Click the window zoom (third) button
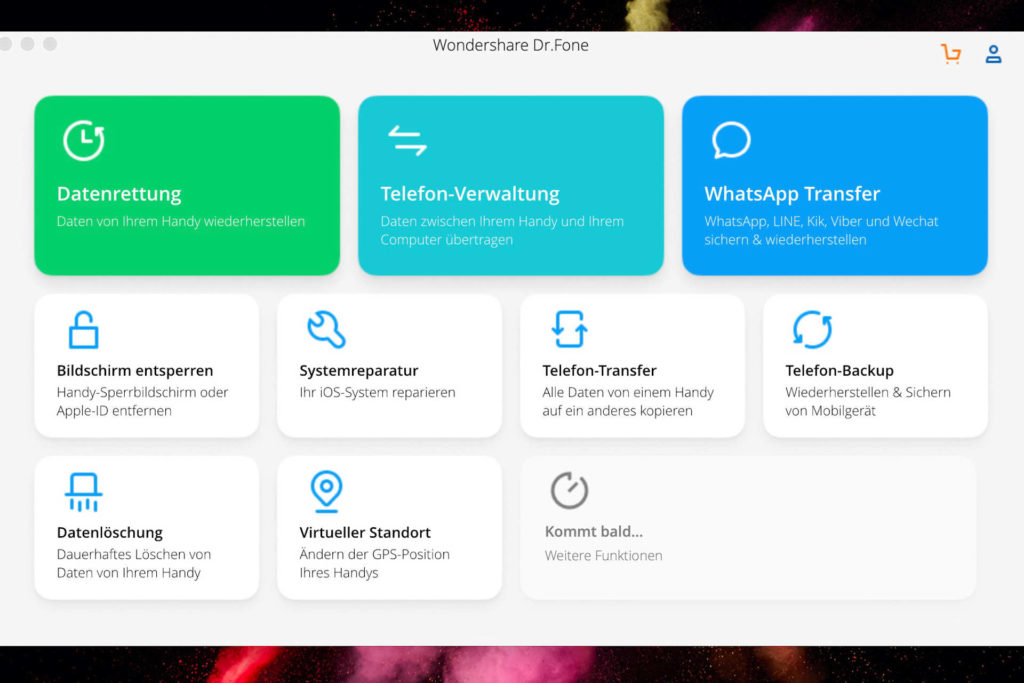 coord(50,44)
